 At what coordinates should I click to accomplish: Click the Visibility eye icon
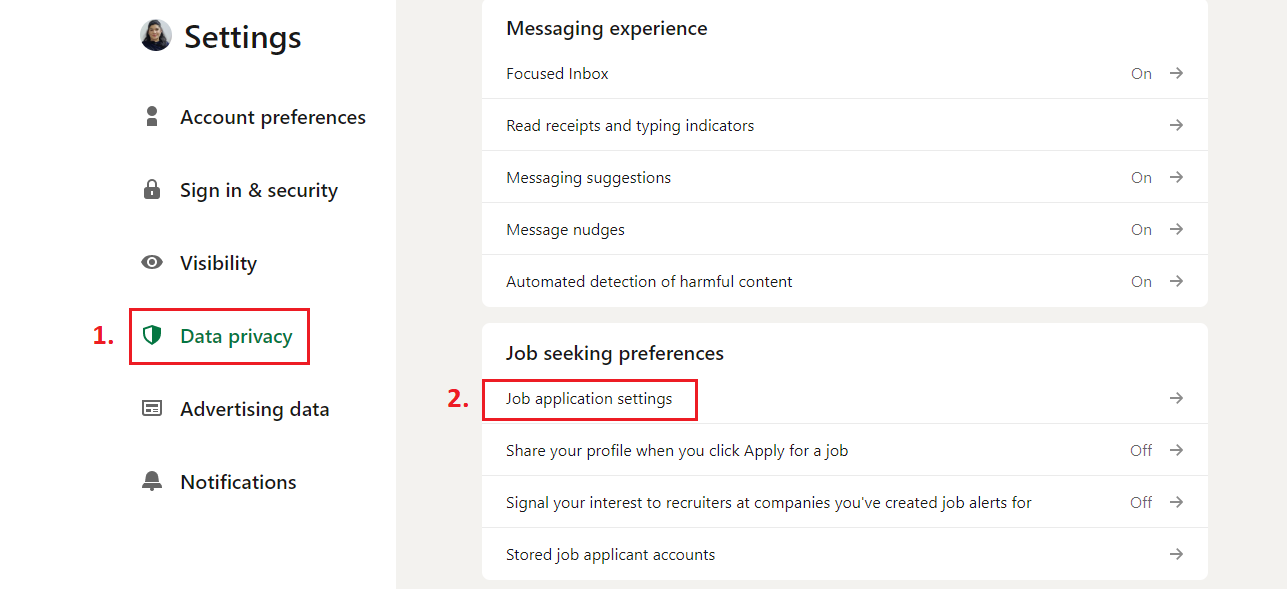[x=152, y=262]
